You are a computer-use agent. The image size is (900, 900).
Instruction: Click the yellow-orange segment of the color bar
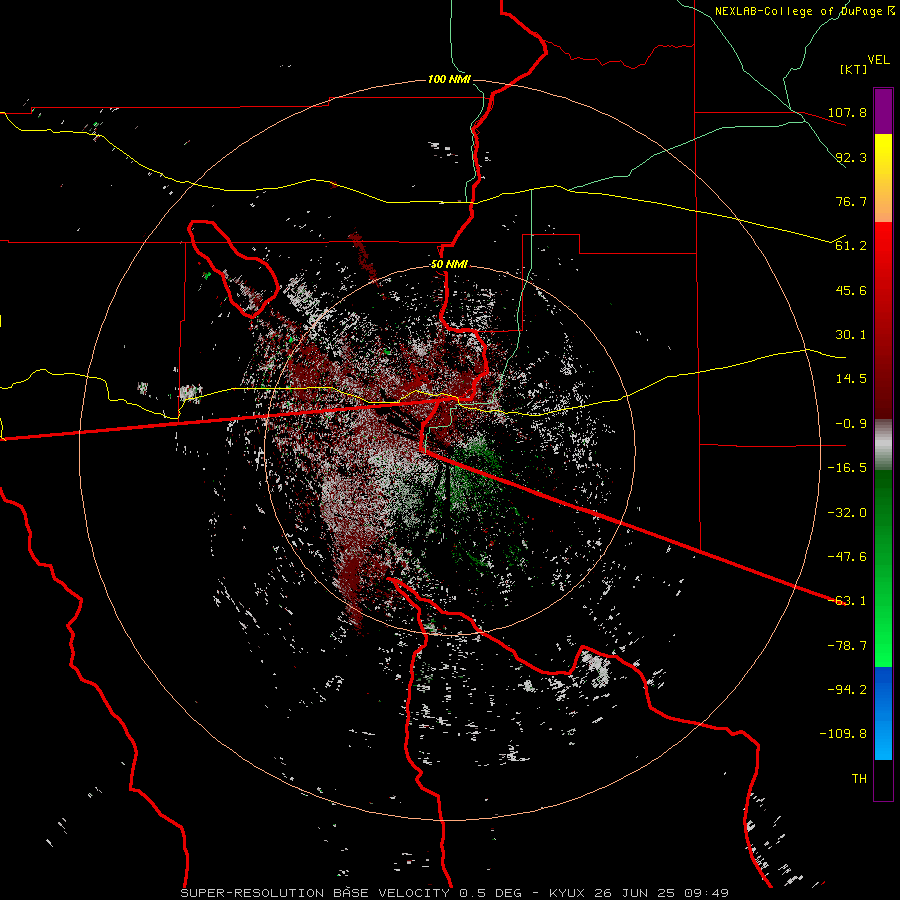pyautogui.click(x=883, y=178)
